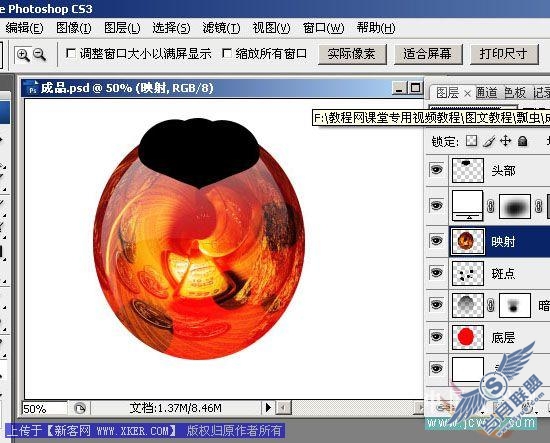Open status bar document info arrow menu

pyautogui.click(x=268, y=408)
